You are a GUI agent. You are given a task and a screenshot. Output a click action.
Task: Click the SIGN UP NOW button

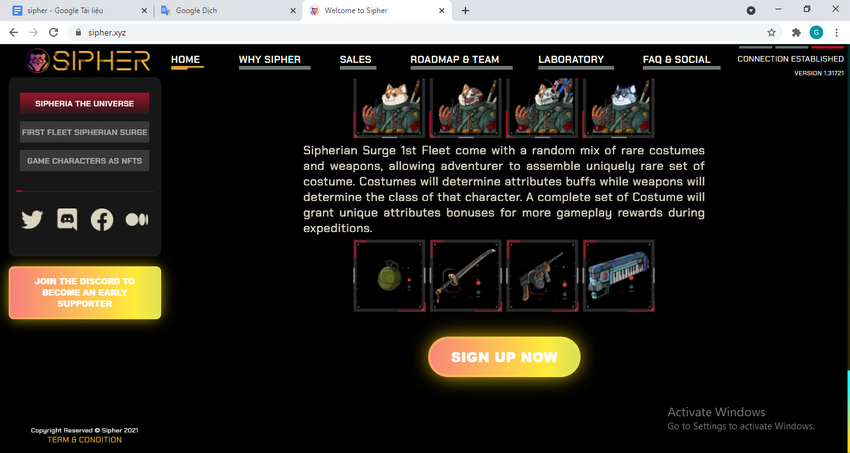pyautogui.click(x=504, y=357)
